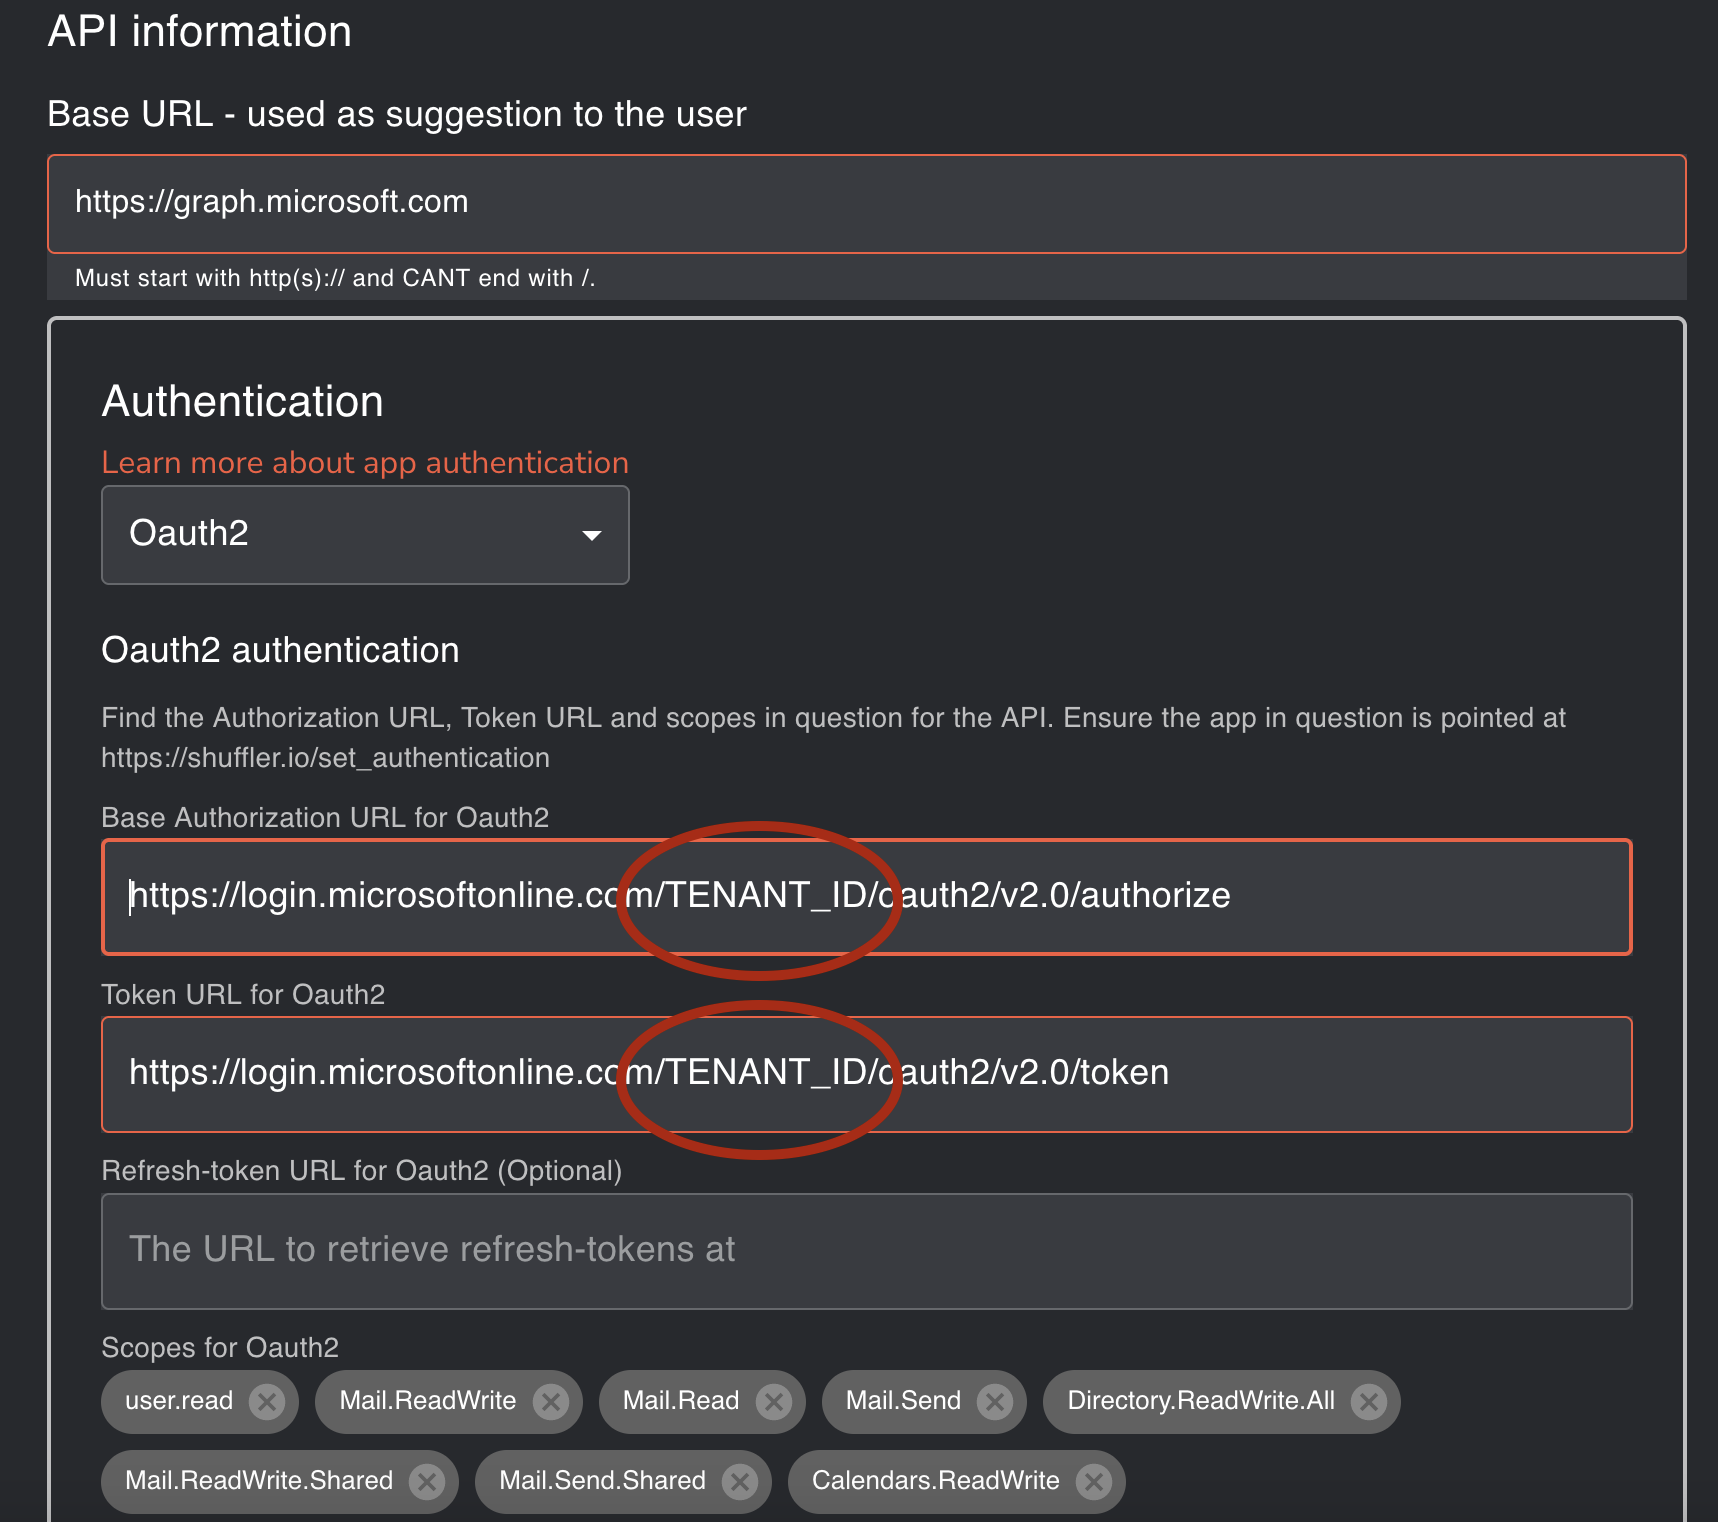Click the Refresh-token URL input field

tap(866, 1251)
